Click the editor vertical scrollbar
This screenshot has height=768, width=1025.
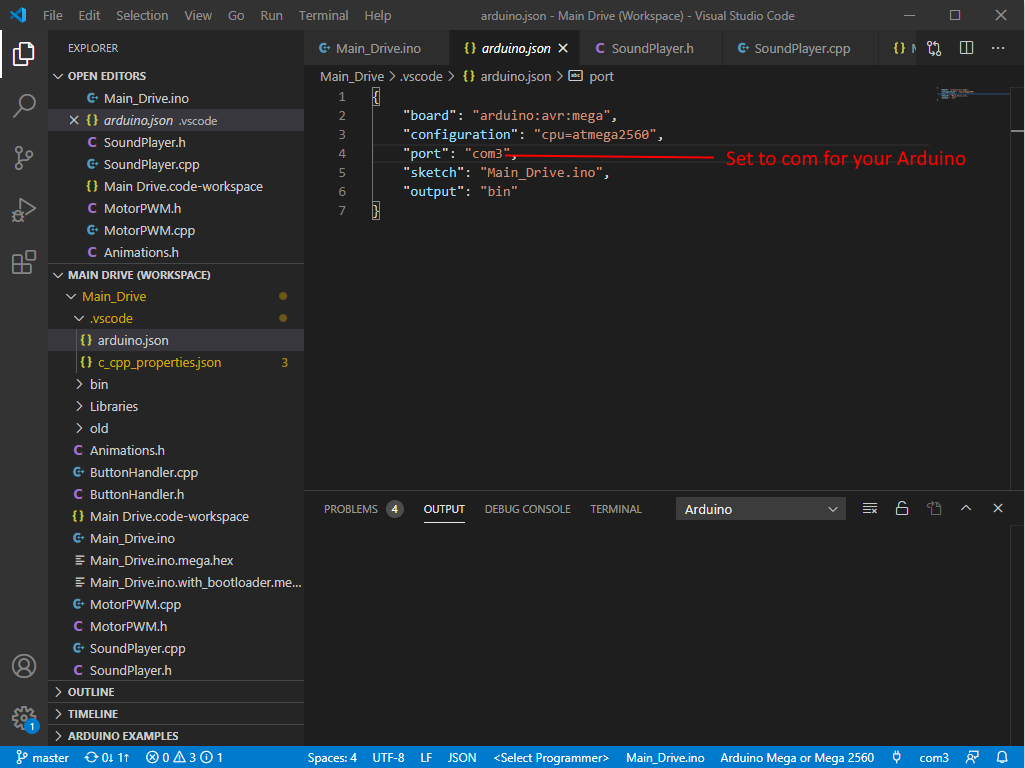point(1017,288)
